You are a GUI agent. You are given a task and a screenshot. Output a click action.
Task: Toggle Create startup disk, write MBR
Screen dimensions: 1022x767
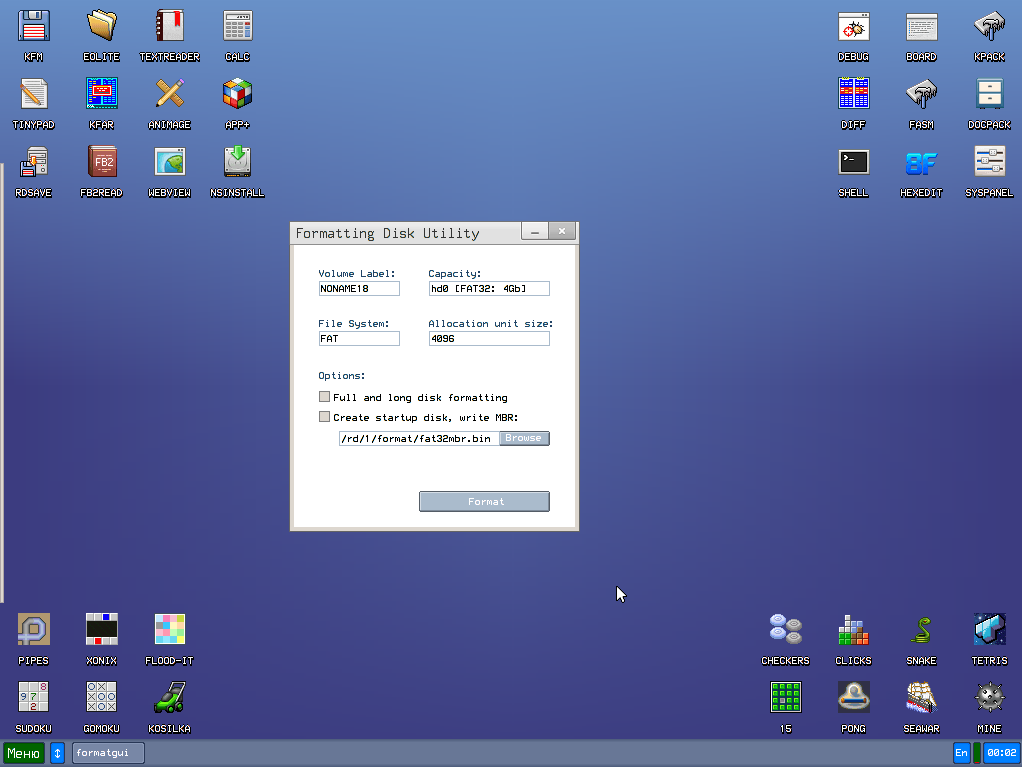[x=324, y=417]
